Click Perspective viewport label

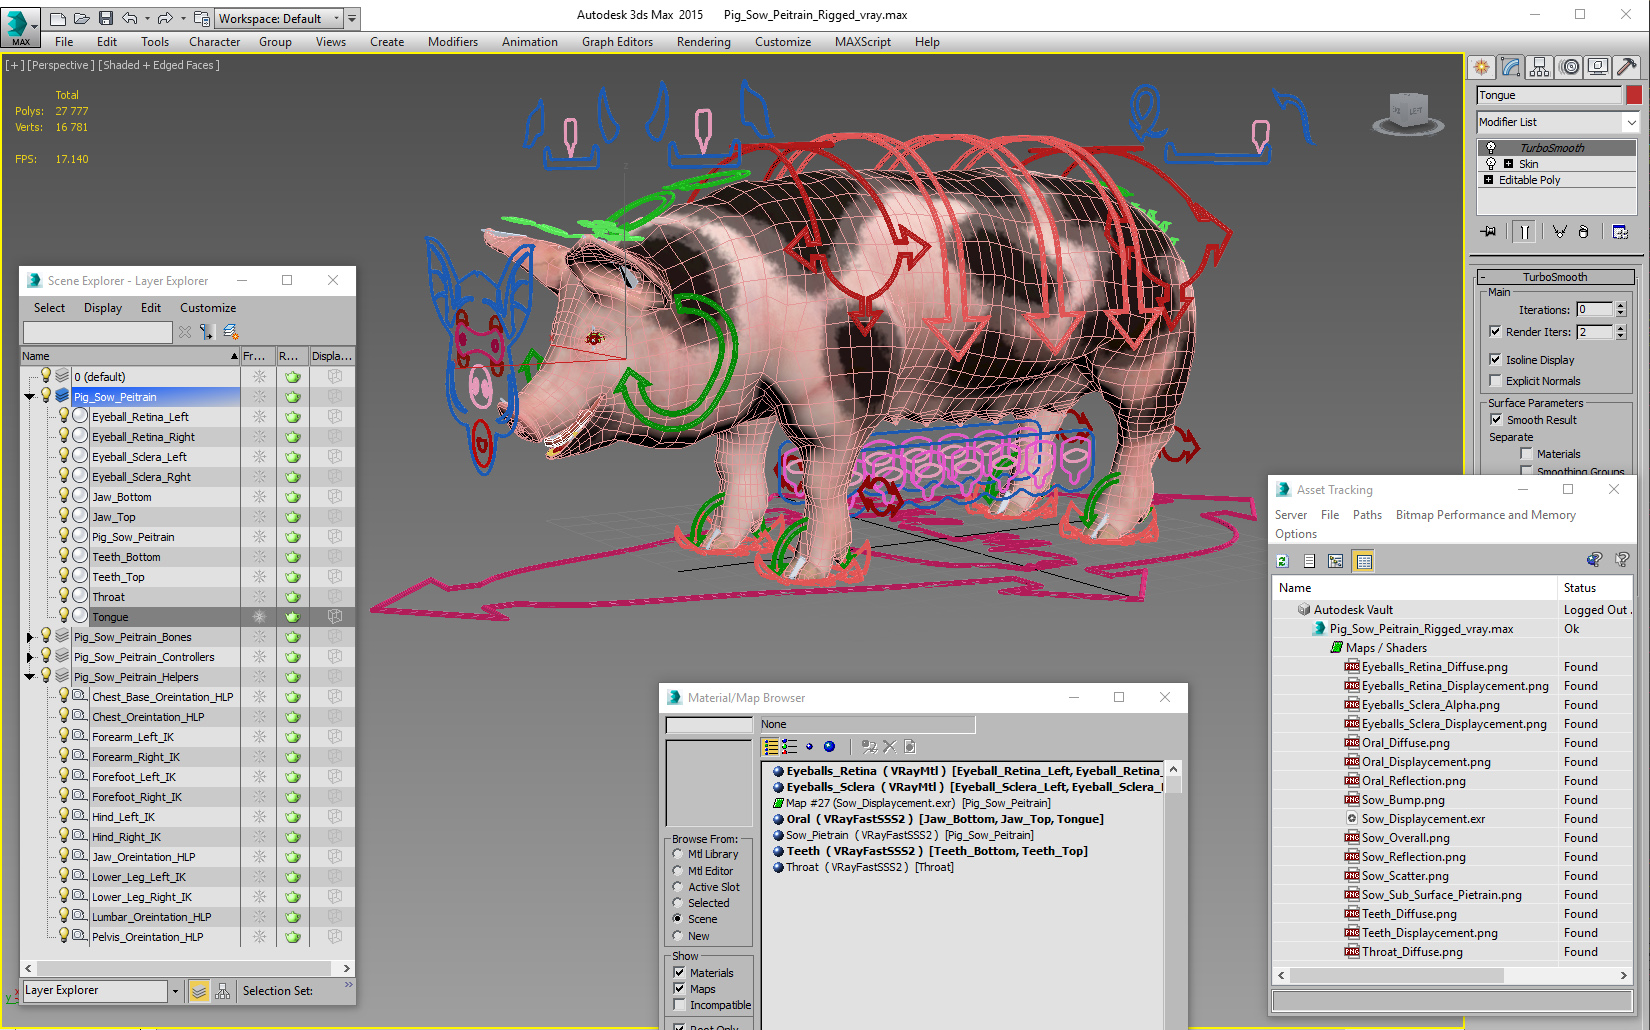pyautogui.click(x=60, y=65)
